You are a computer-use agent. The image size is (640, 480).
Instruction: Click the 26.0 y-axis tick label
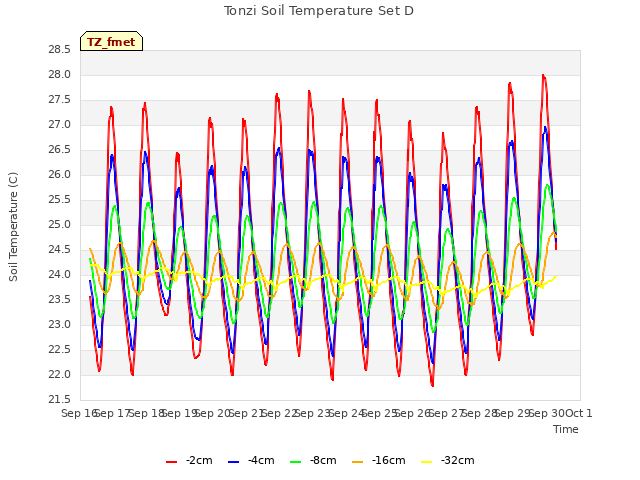[60, 175]
